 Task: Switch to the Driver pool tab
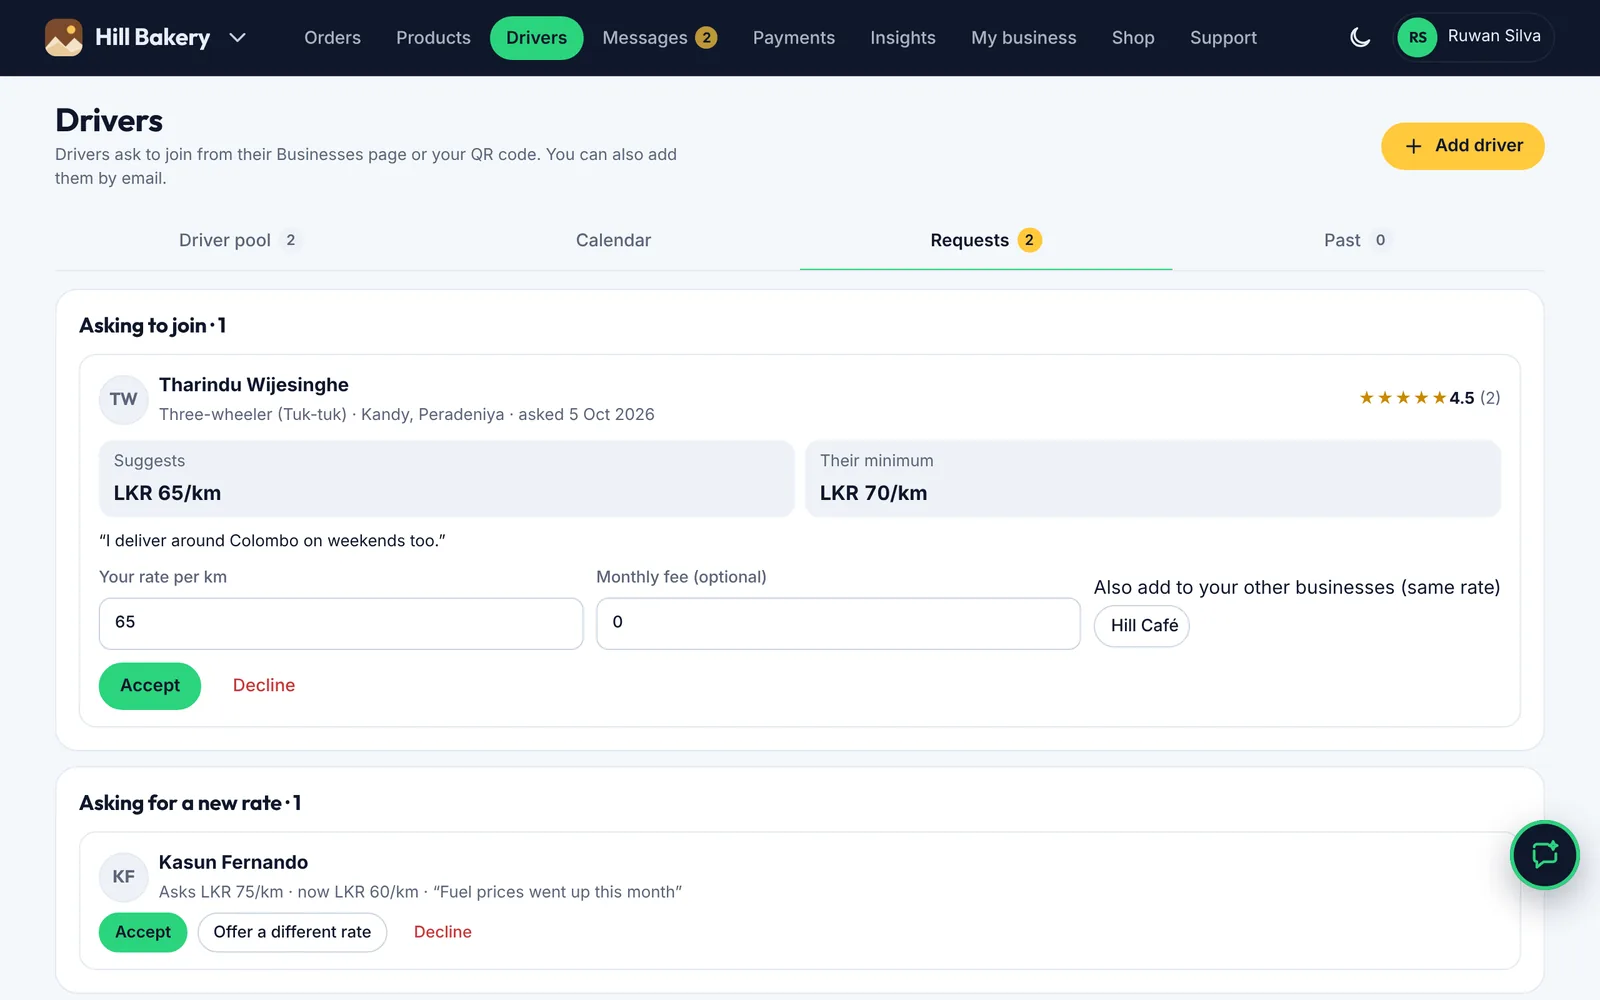pyautogui.click(x=240, y=240)
